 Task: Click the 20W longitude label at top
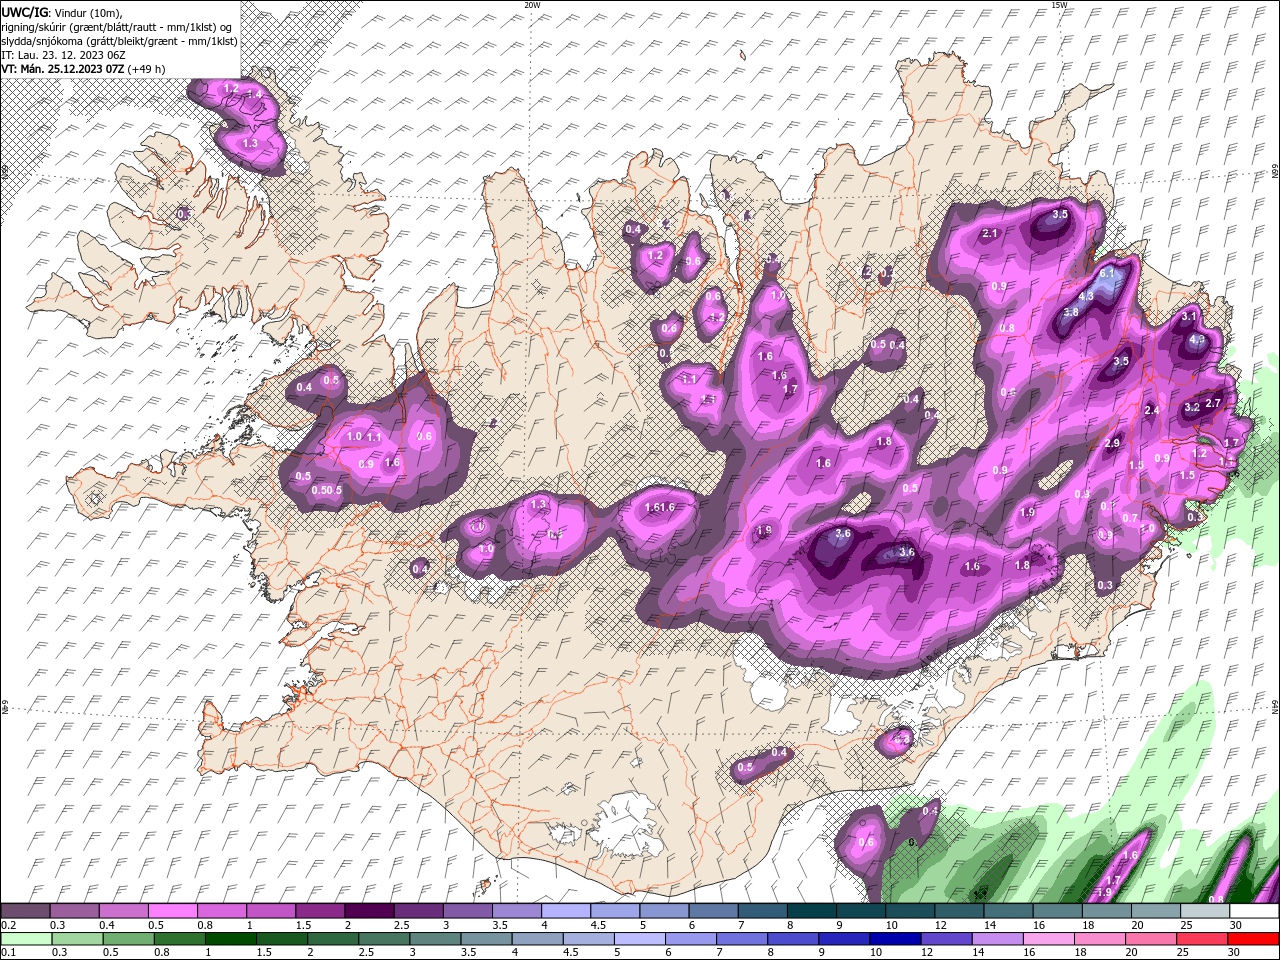(533, 5)
